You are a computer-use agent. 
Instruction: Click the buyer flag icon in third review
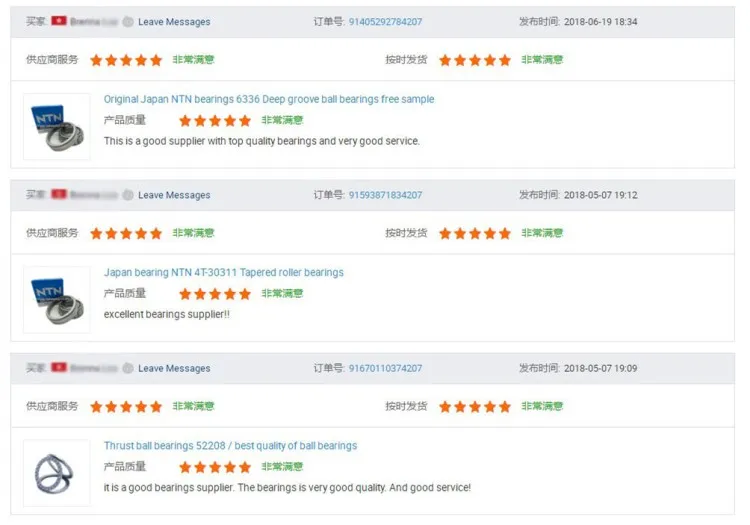(59, 367)
